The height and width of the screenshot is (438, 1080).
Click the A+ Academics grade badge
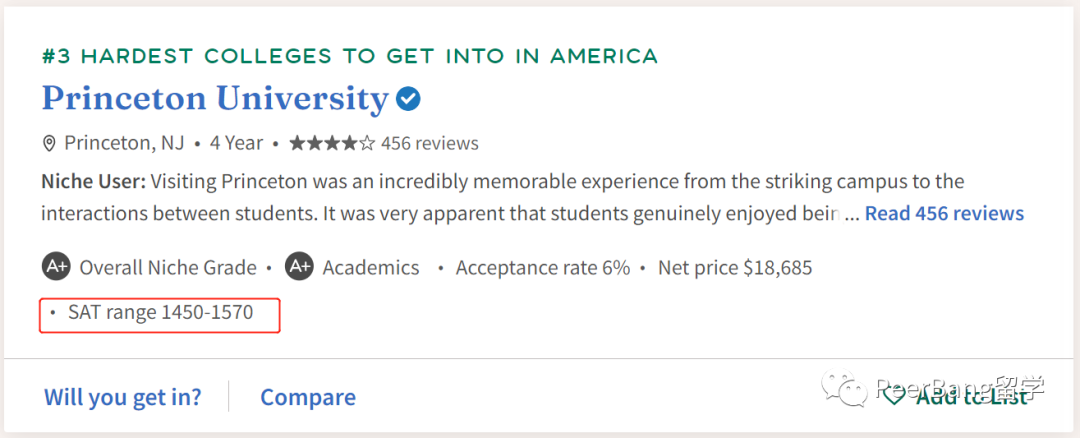tap(299, 267)
